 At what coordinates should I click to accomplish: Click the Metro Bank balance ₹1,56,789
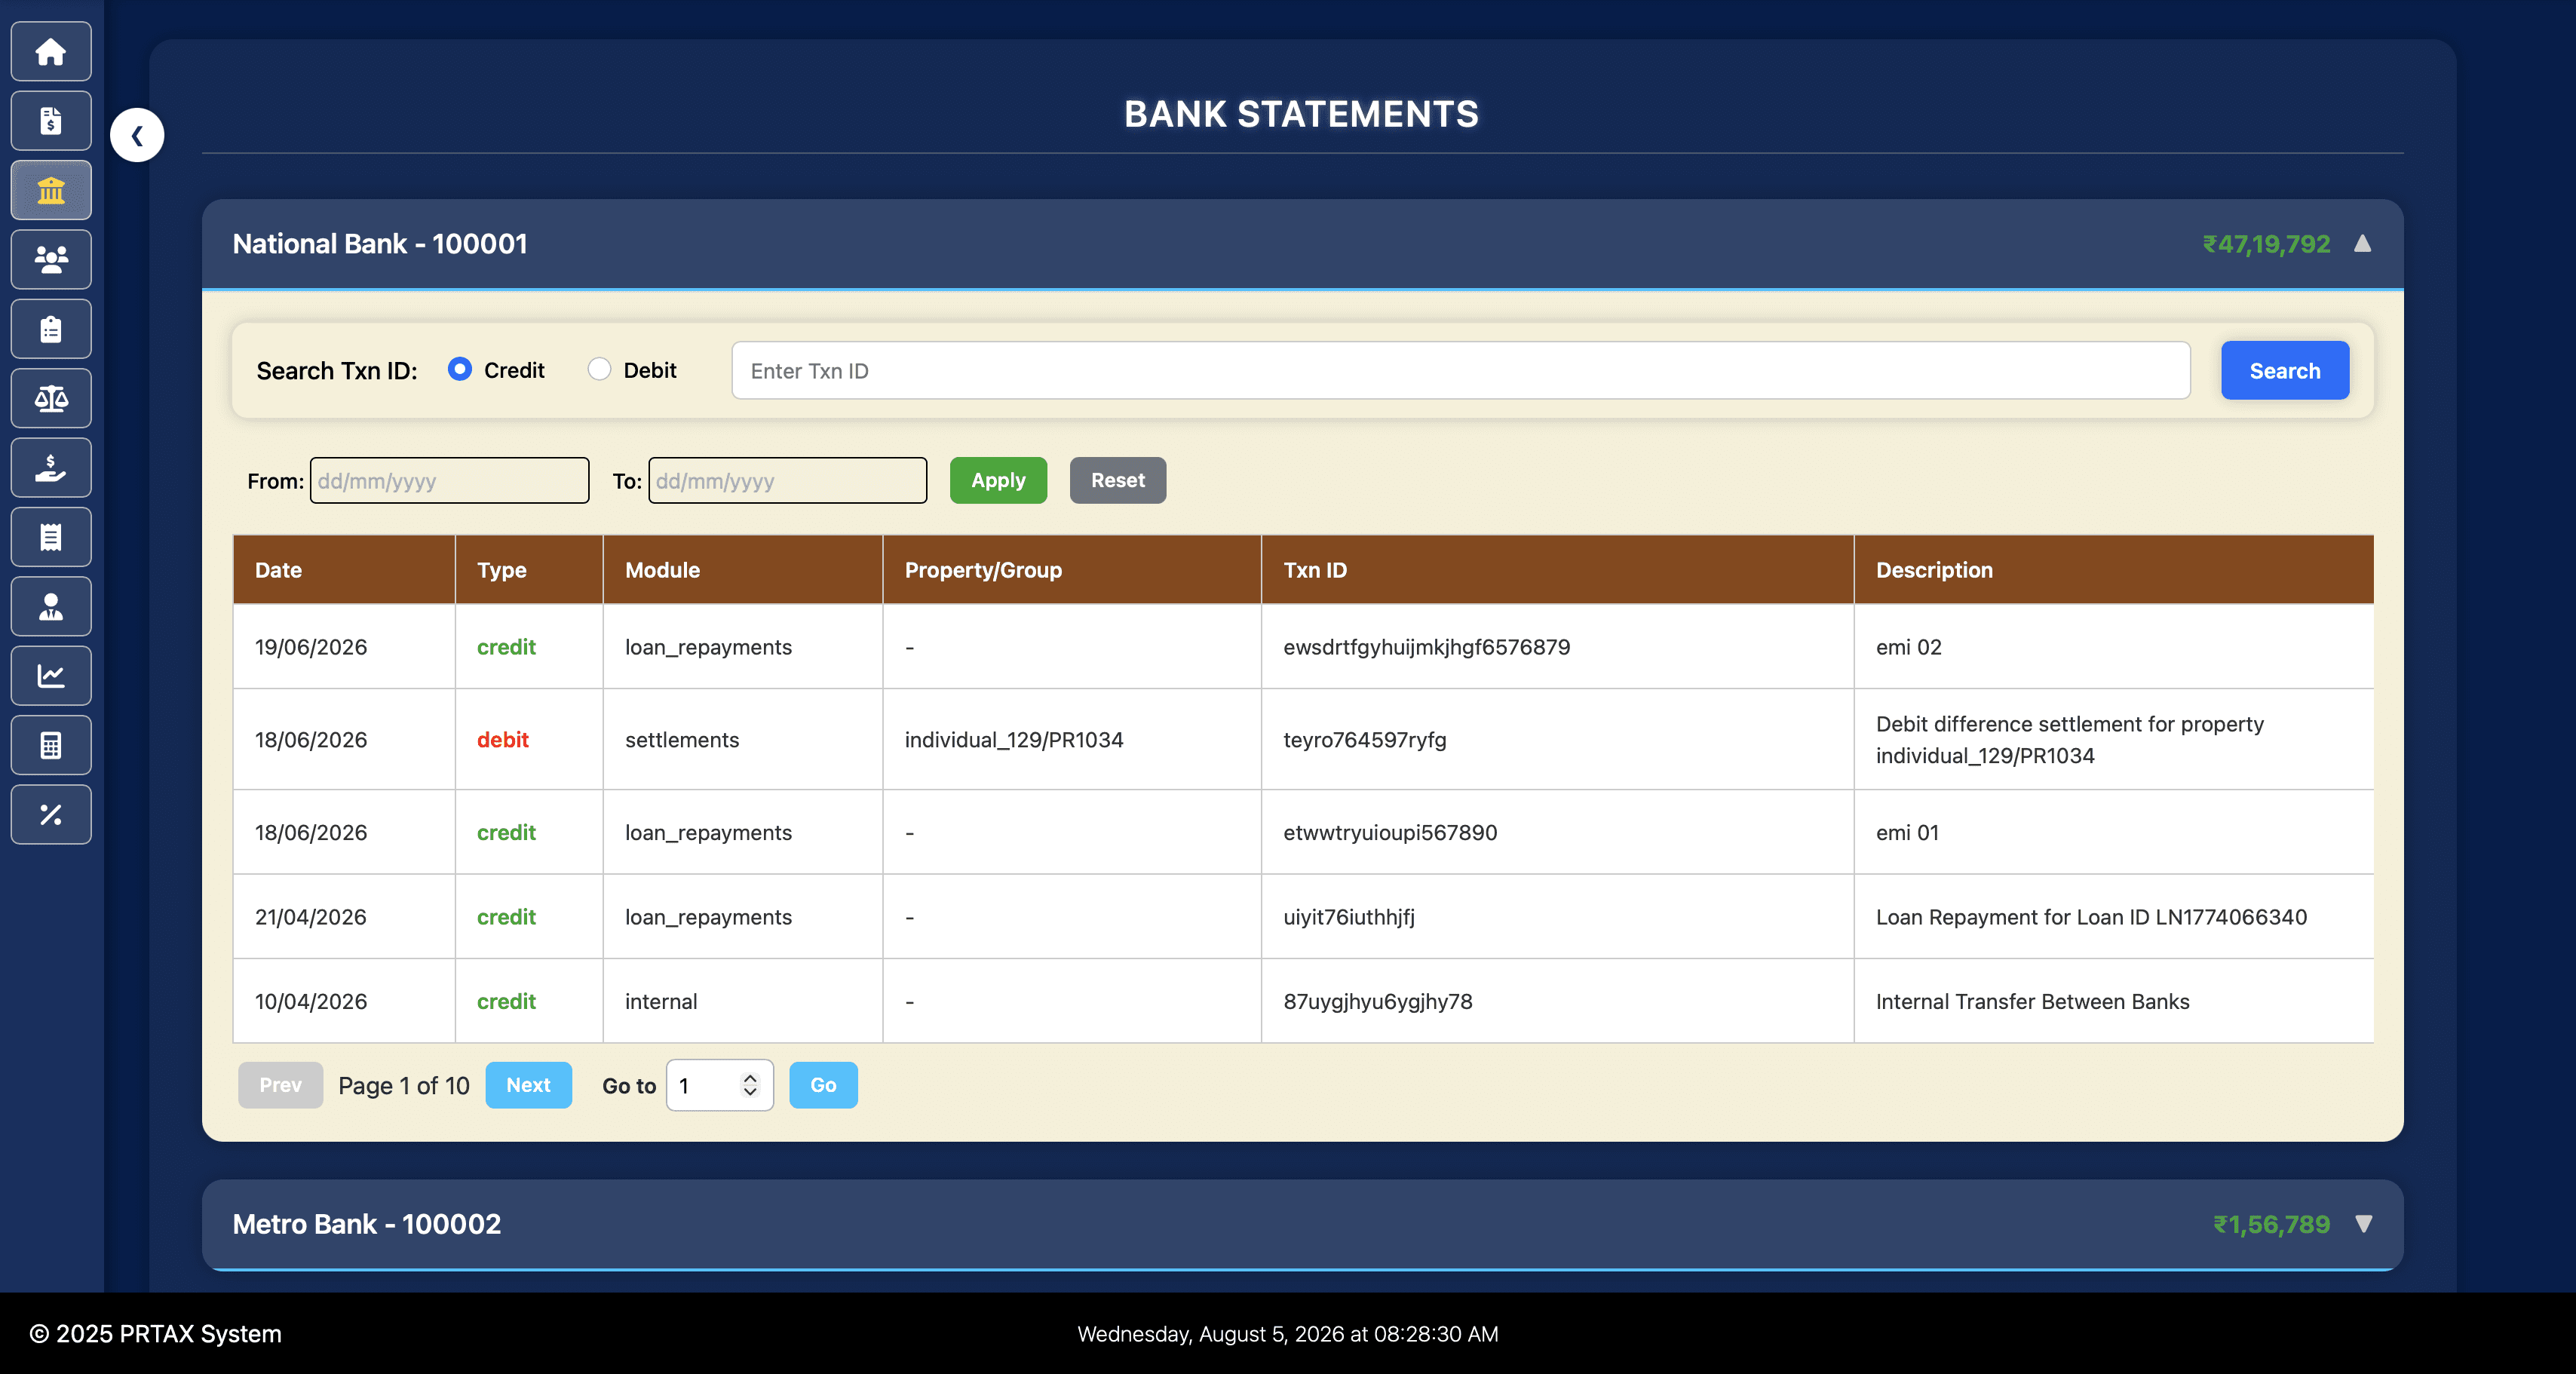2271,1224
